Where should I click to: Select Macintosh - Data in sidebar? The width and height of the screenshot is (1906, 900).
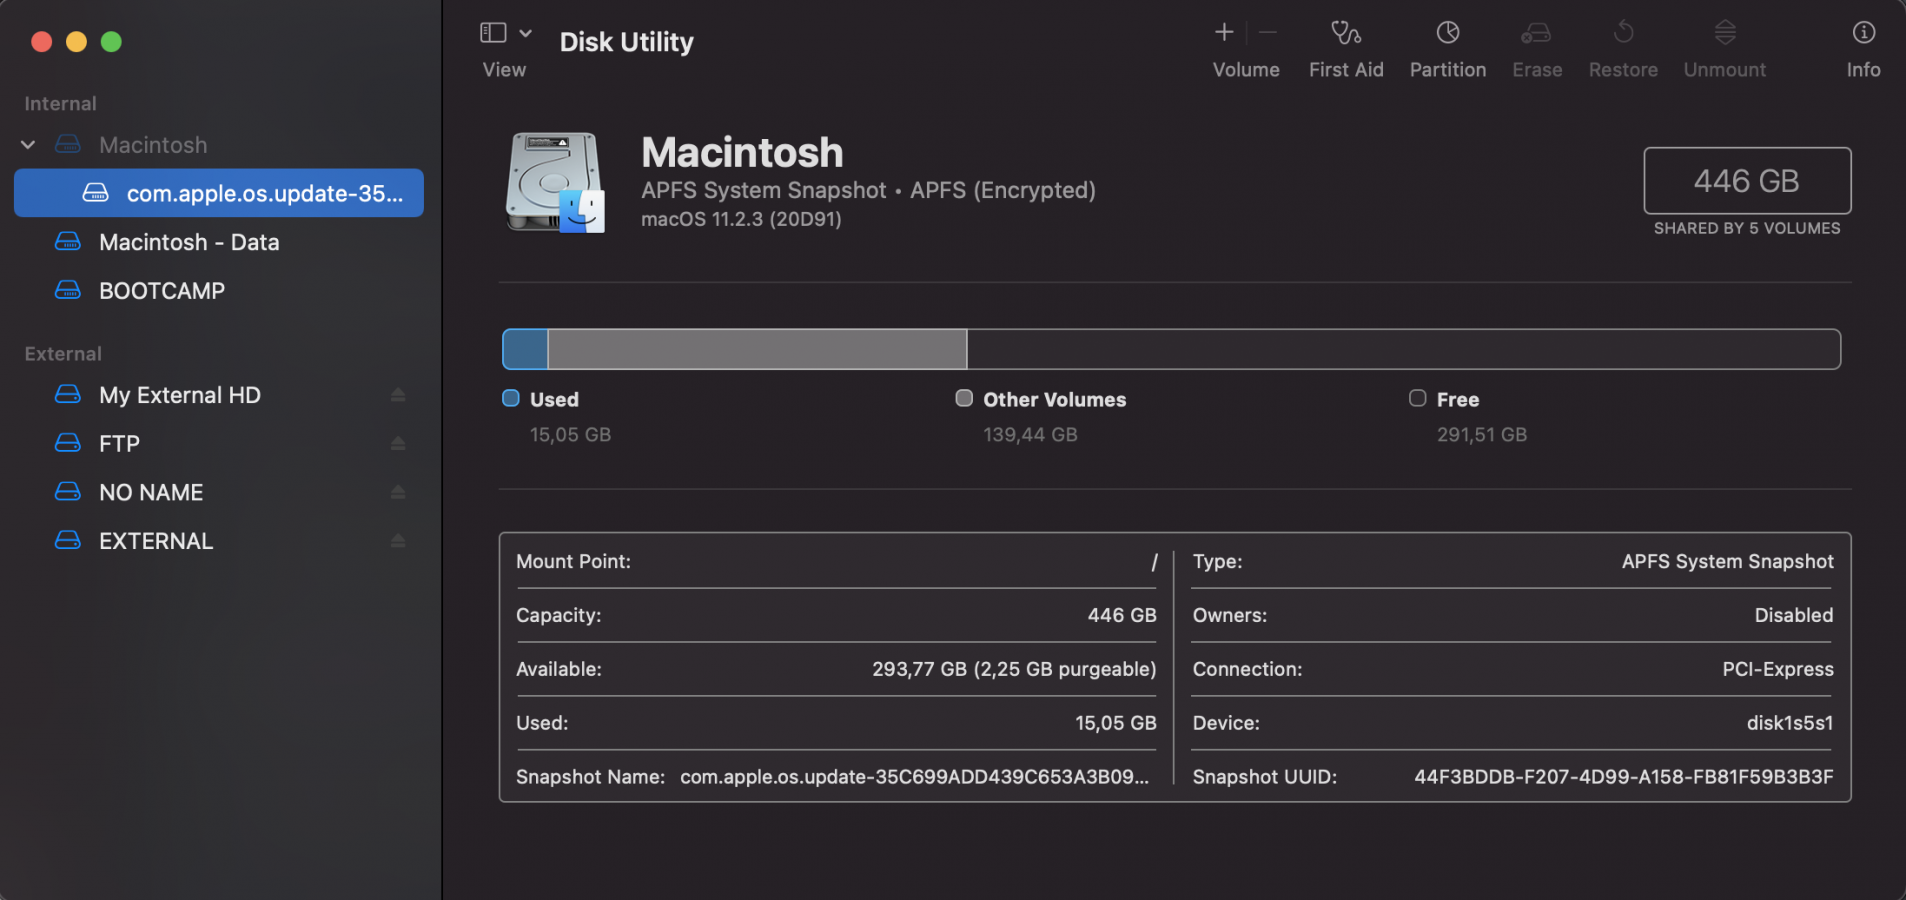point(188,242)
